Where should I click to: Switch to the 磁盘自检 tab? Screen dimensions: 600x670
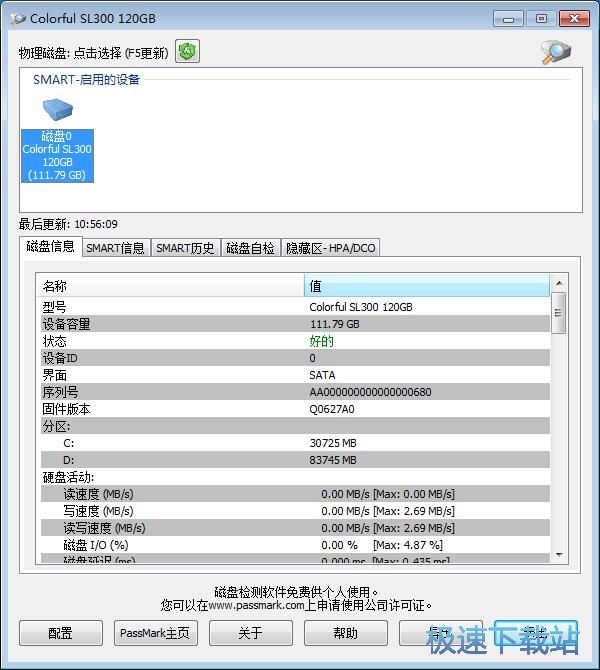coord(250,248)
